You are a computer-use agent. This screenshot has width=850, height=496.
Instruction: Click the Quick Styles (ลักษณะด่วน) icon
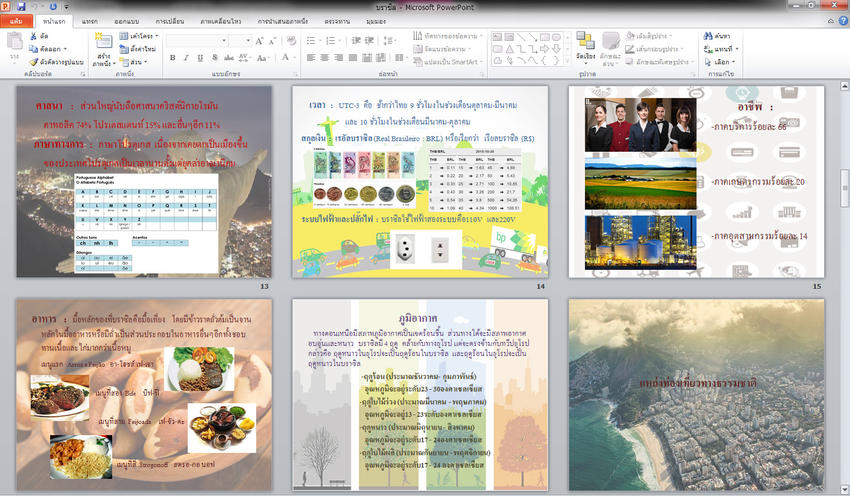610,41
